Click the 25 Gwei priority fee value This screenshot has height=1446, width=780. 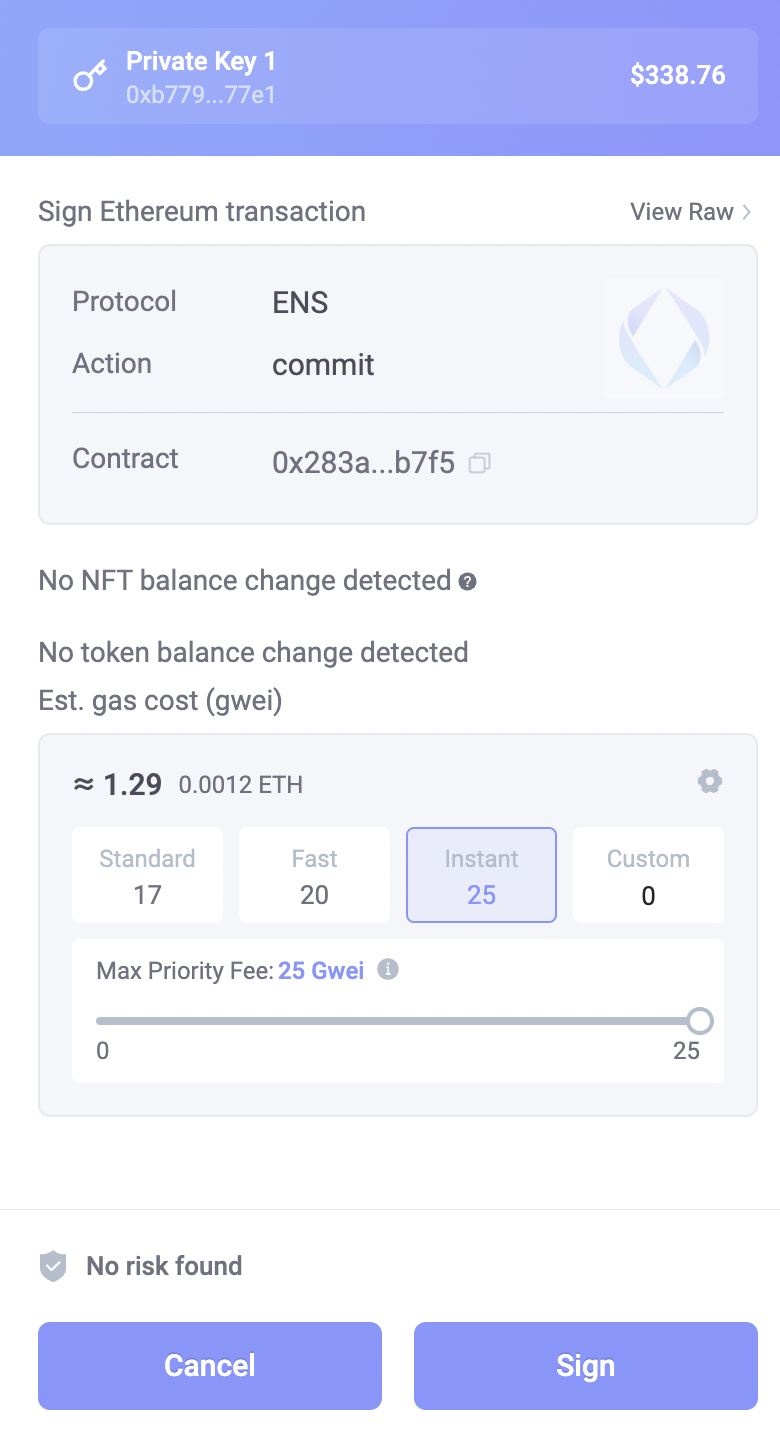pyautogui.click(x=321, y=970)
